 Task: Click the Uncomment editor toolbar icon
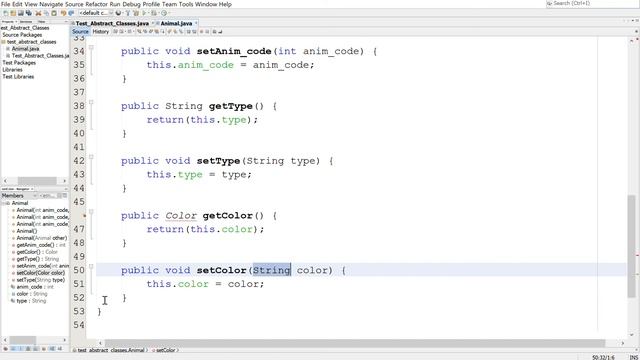coord(220,31)
